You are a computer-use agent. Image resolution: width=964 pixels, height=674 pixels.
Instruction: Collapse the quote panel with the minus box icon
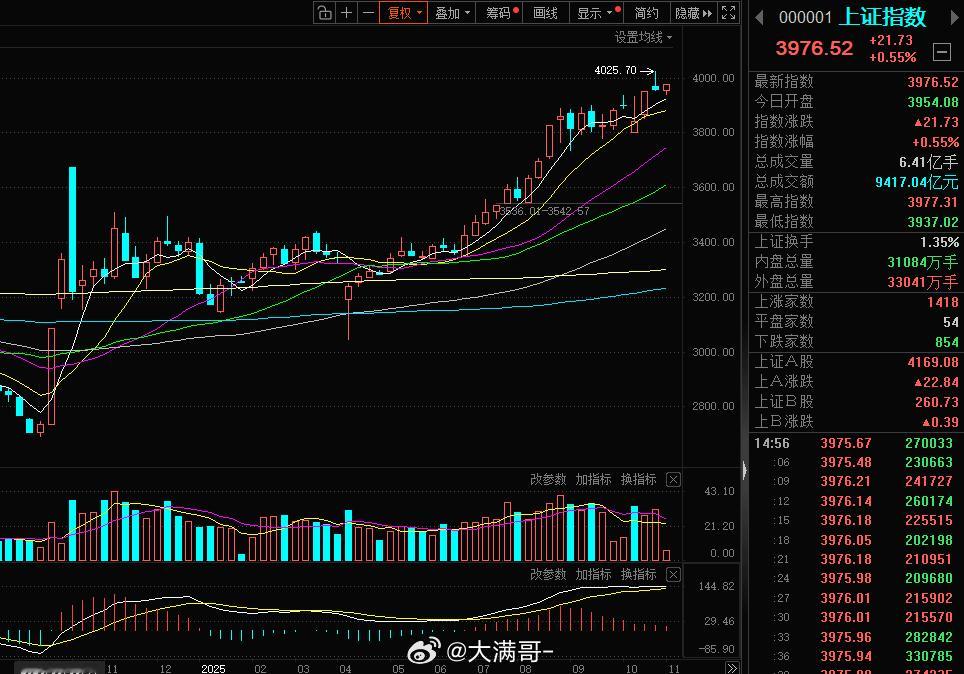pyautogui.click(x=941, y=53)
